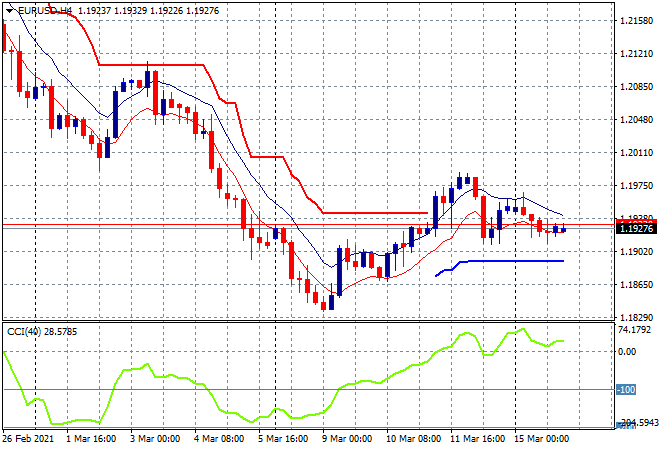This screenshot has height=450, width=660.
Task: Click the green CCI indicator line
Action: point(284,376)
